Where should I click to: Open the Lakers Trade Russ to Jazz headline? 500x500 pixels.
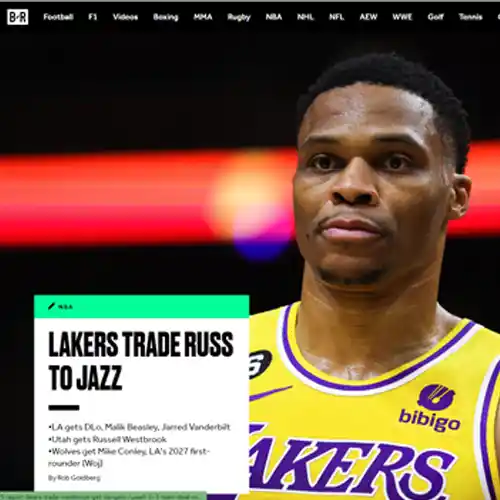tap(141, 361)
